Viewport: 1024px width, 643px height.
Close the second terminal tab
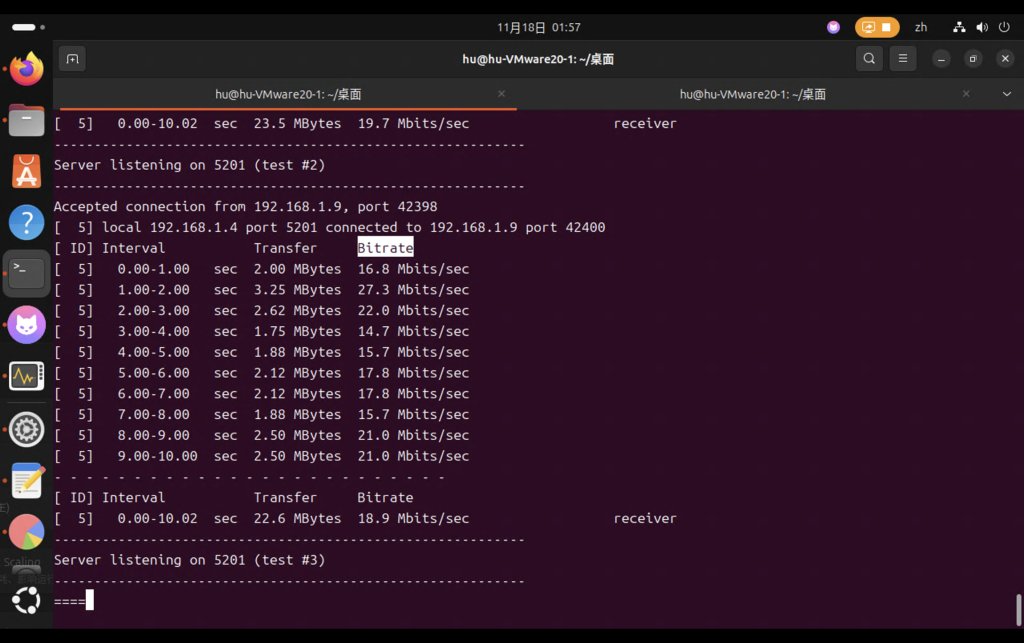tap(966, 94)
